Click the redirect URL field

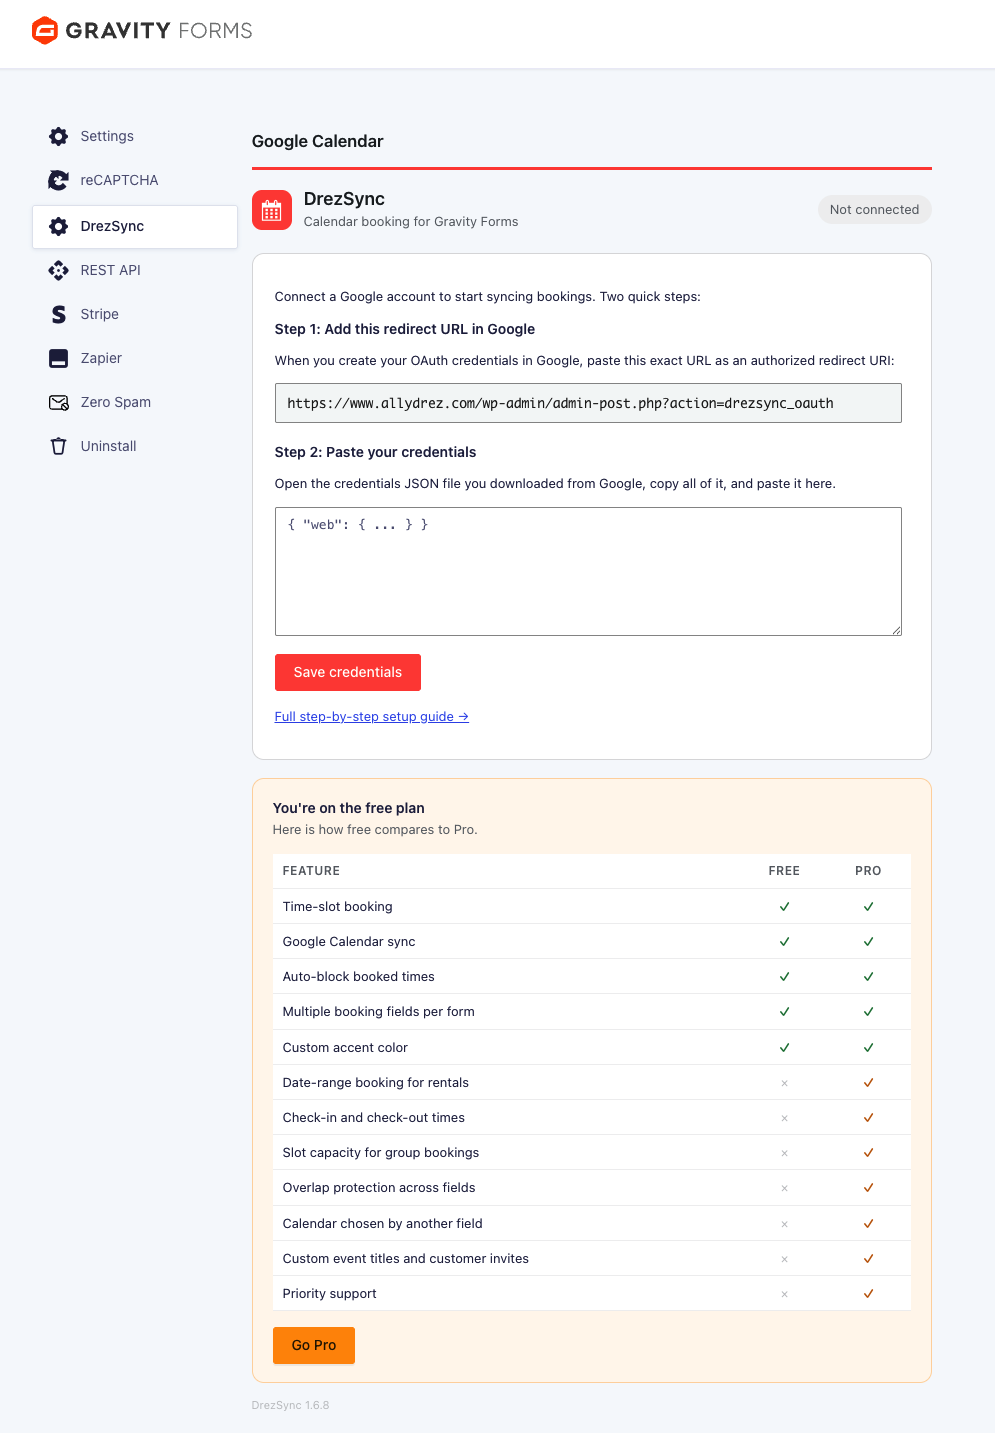click(588, 403)
